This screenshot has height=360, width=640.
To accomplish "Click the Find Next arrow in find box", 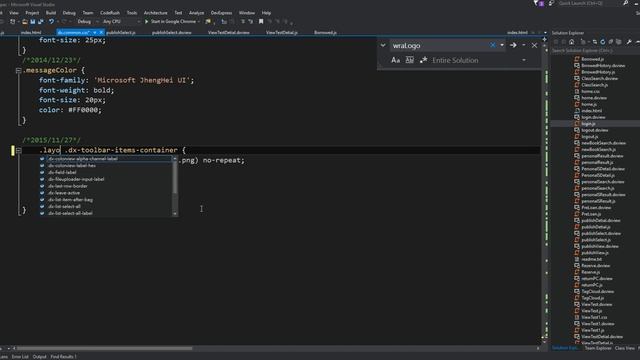I will (513, 45).
